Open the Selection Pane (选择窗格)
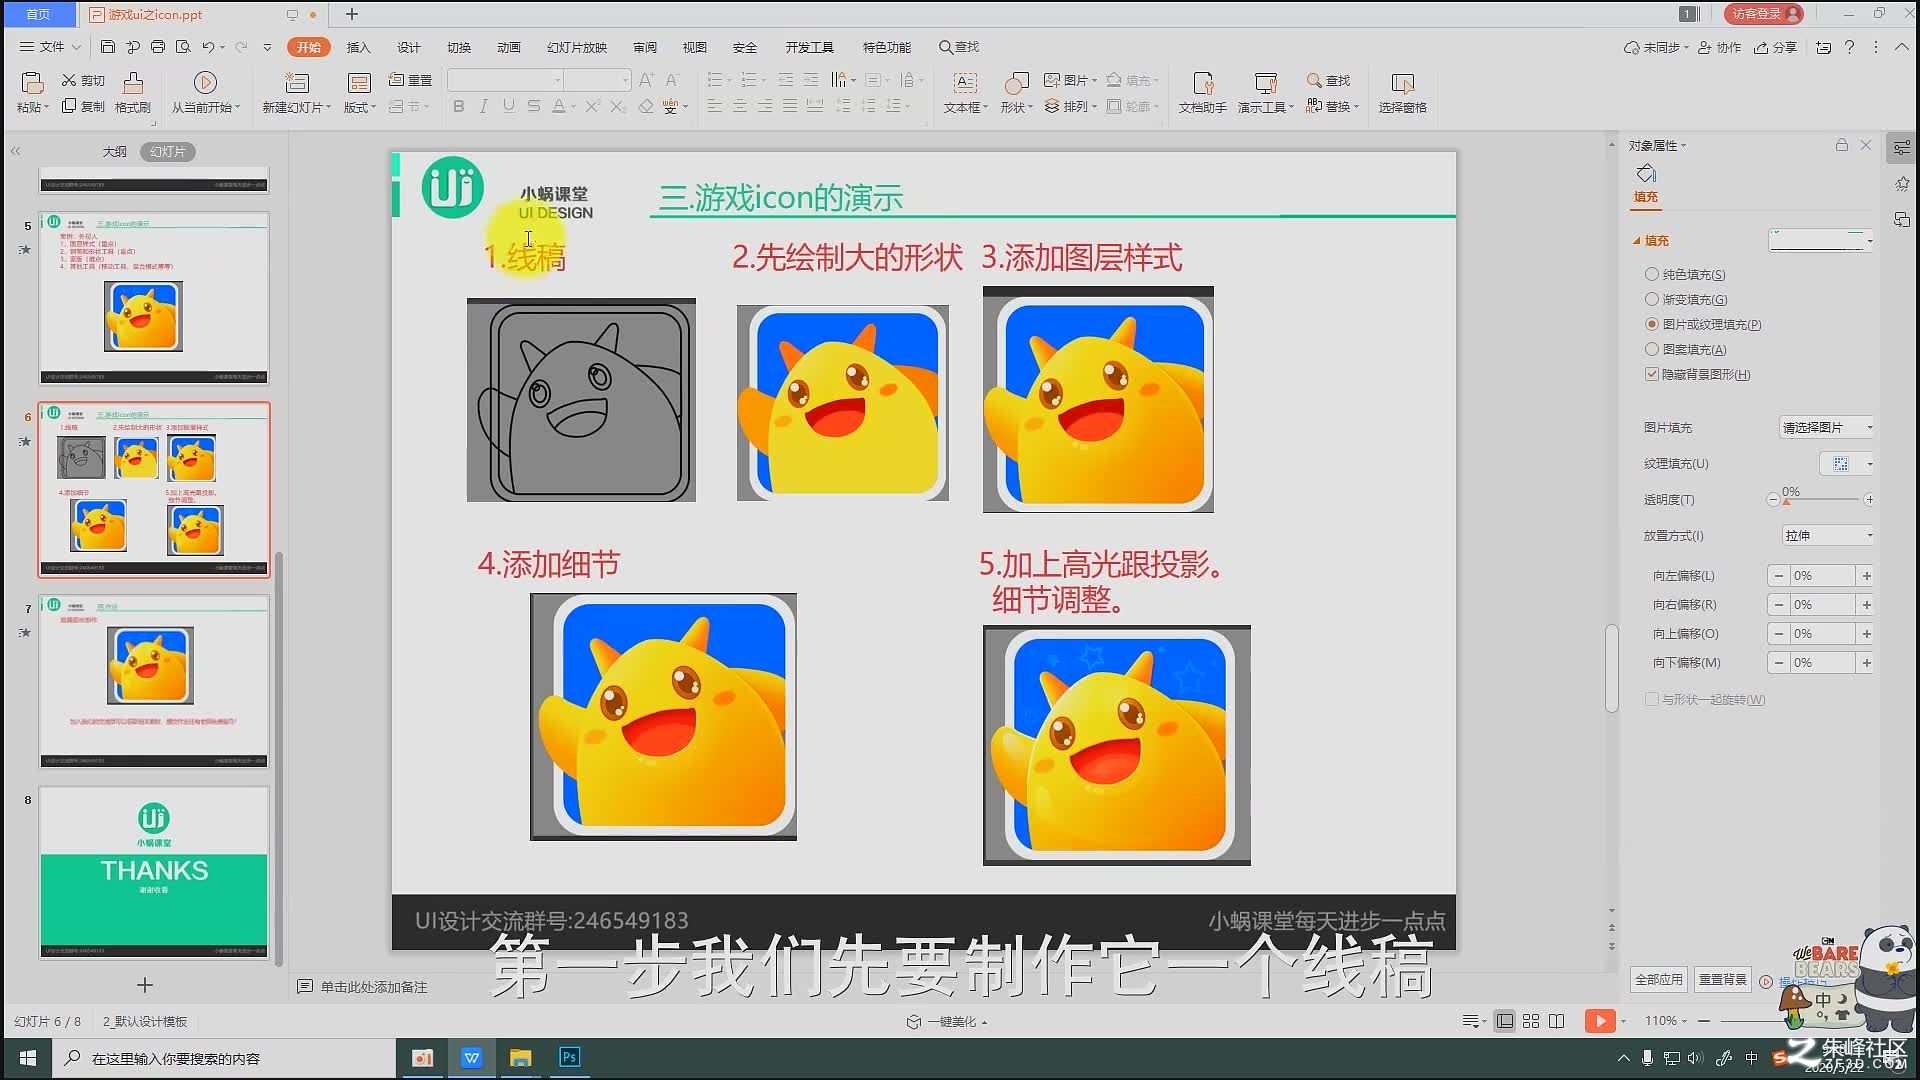This screenshot has width=1920, height=1080. coord(1403,93)
